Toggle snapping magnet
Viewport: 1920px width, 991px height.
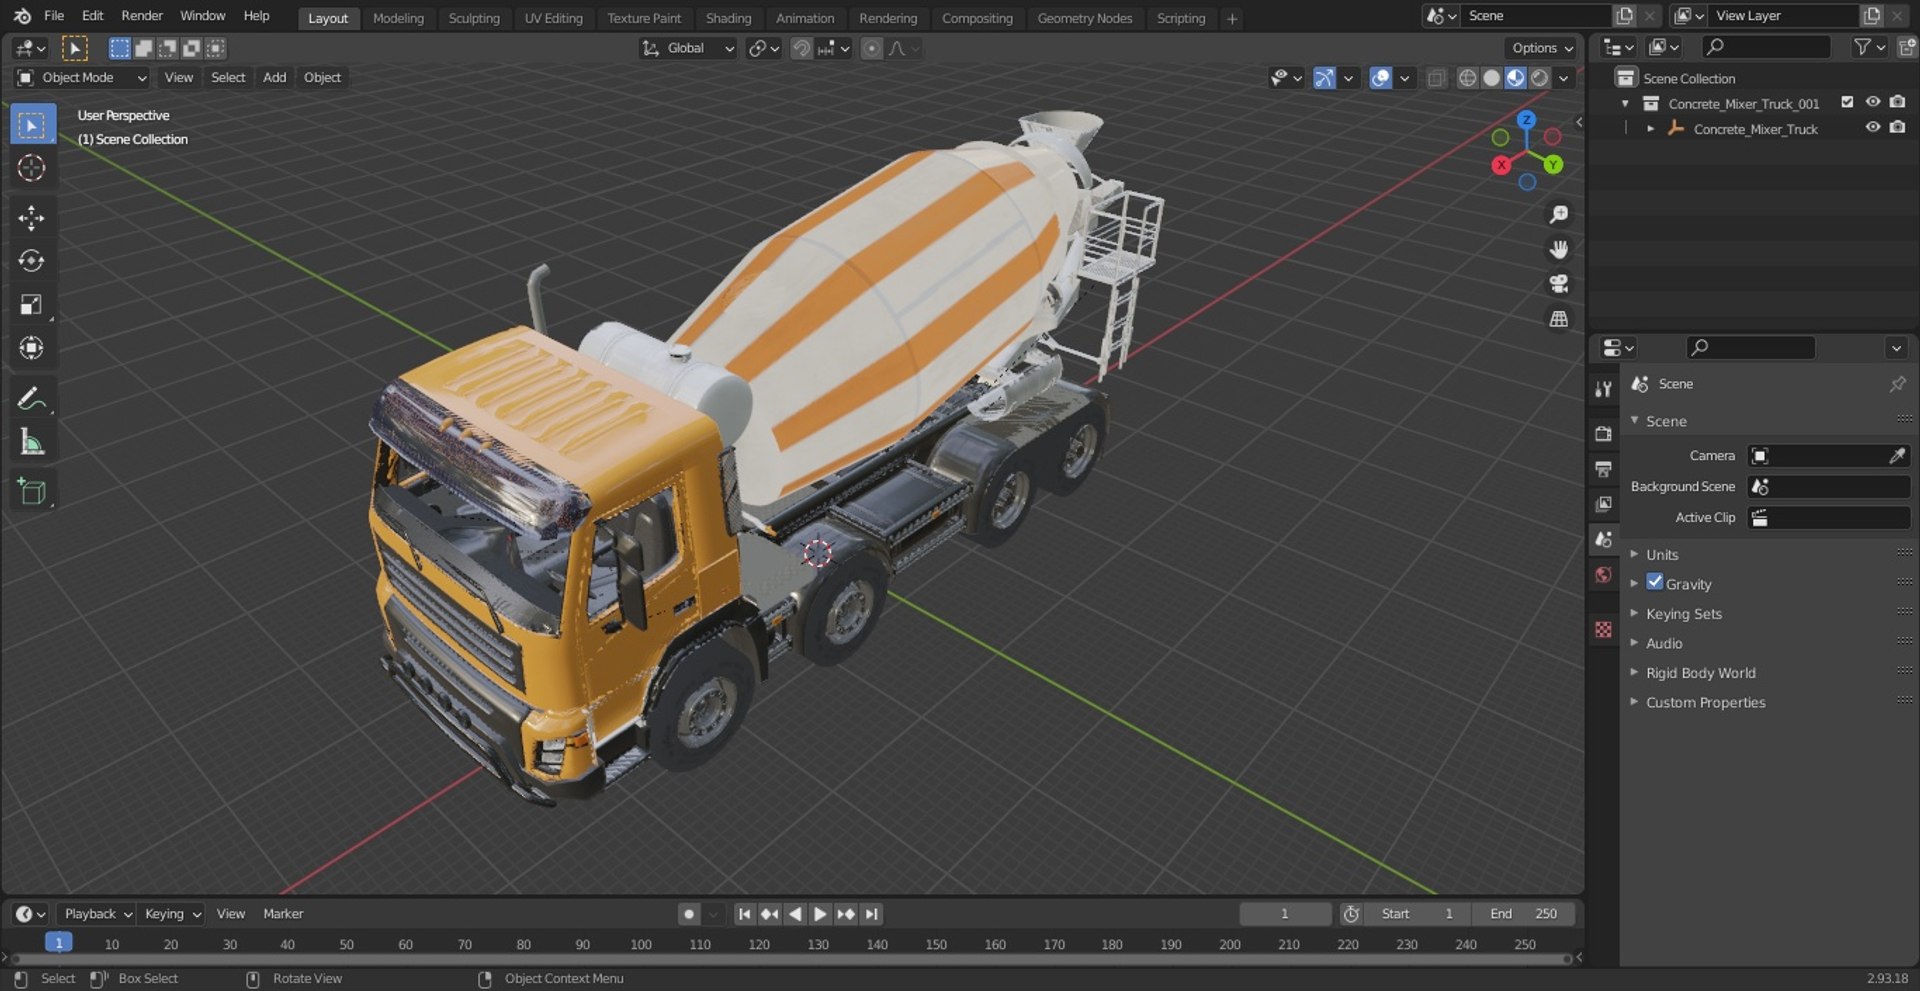(x=801, y=48)
